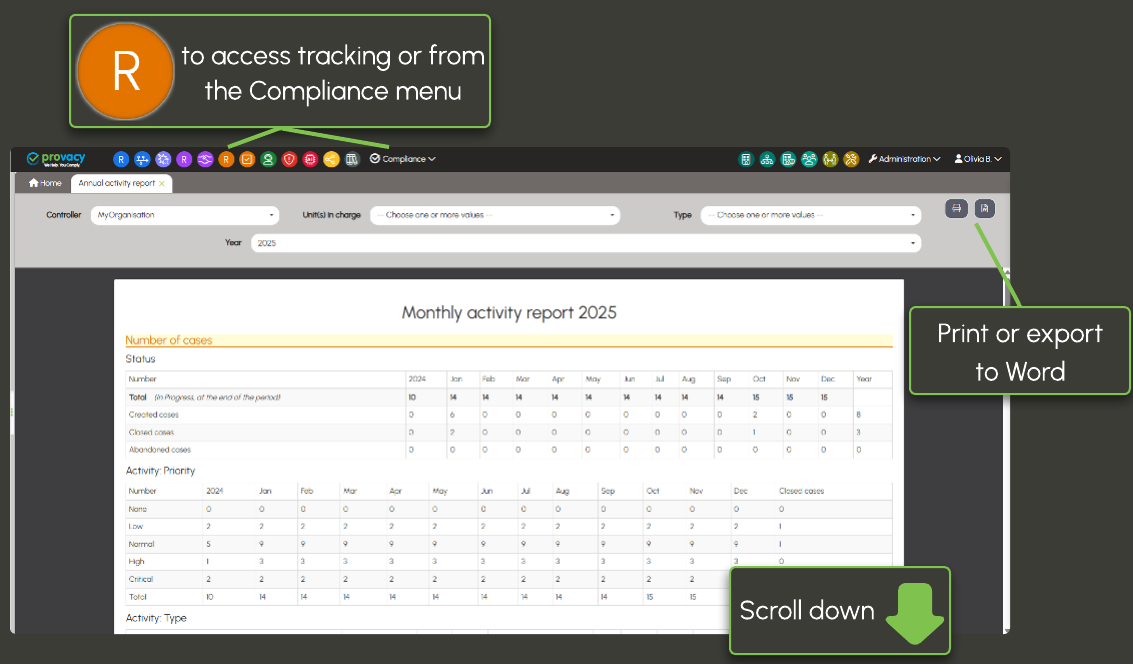Open the Administration menu

click(905, 159)
